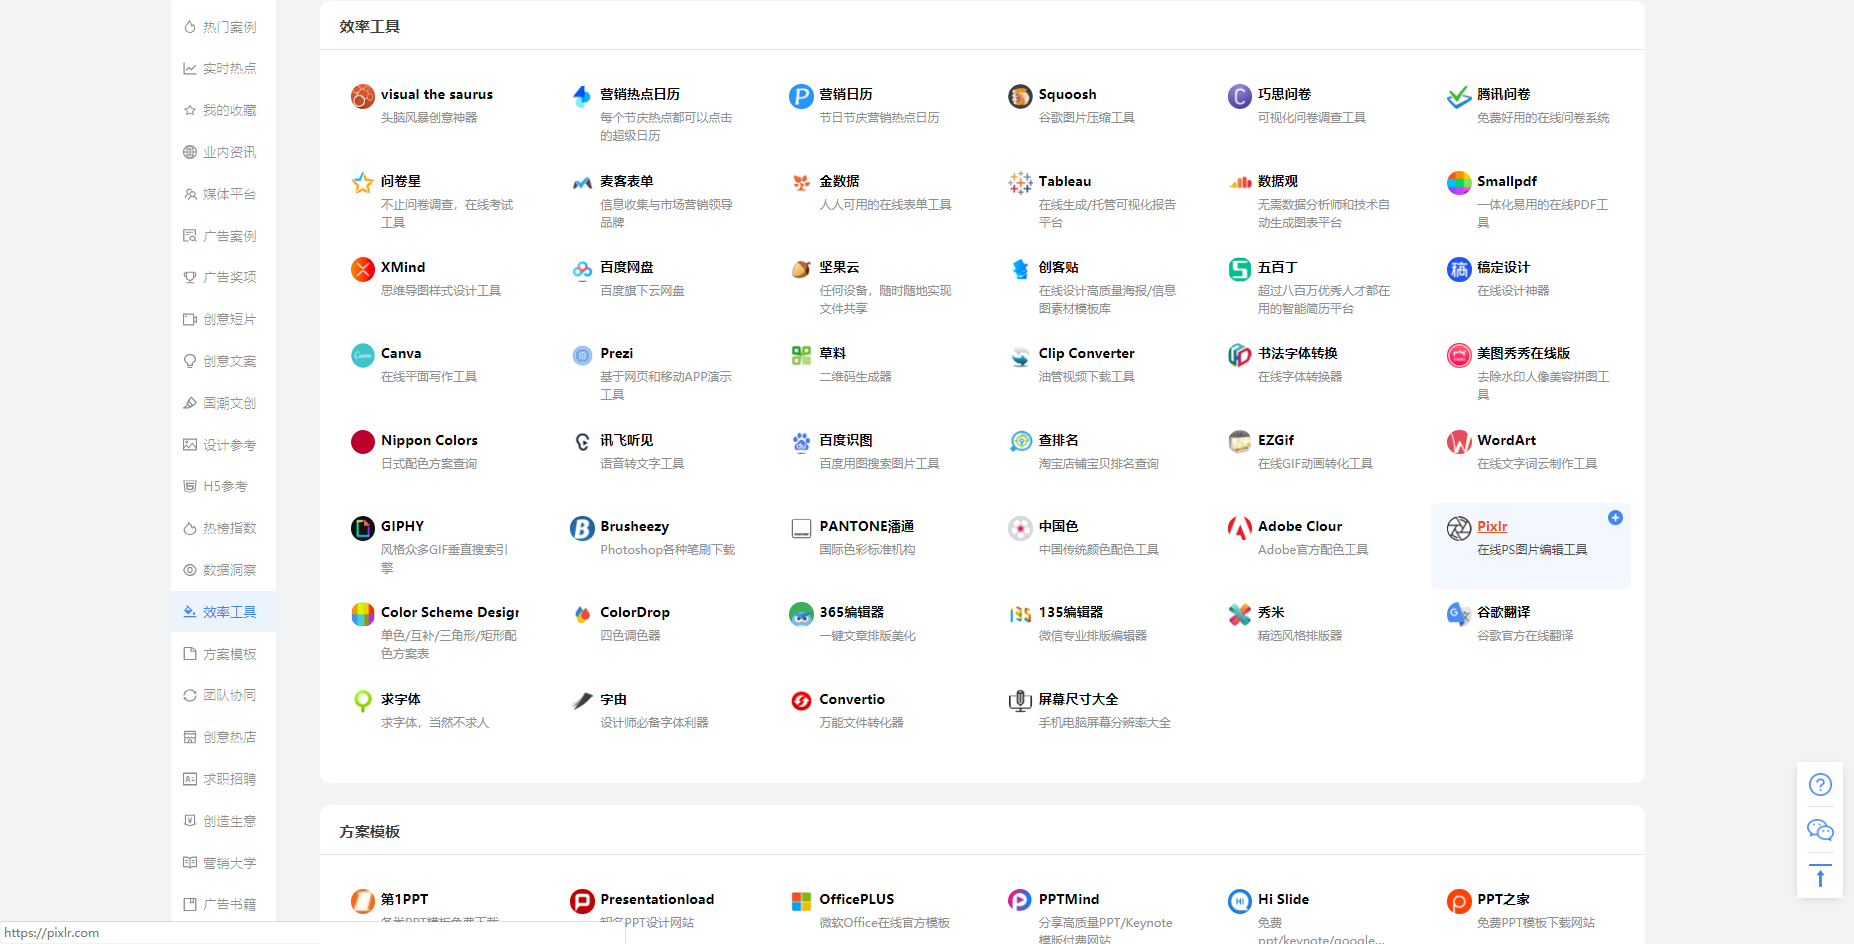Click the Tableau logo icon
The width and height of the screenshot is (1854, 944).
(1020, 183)
